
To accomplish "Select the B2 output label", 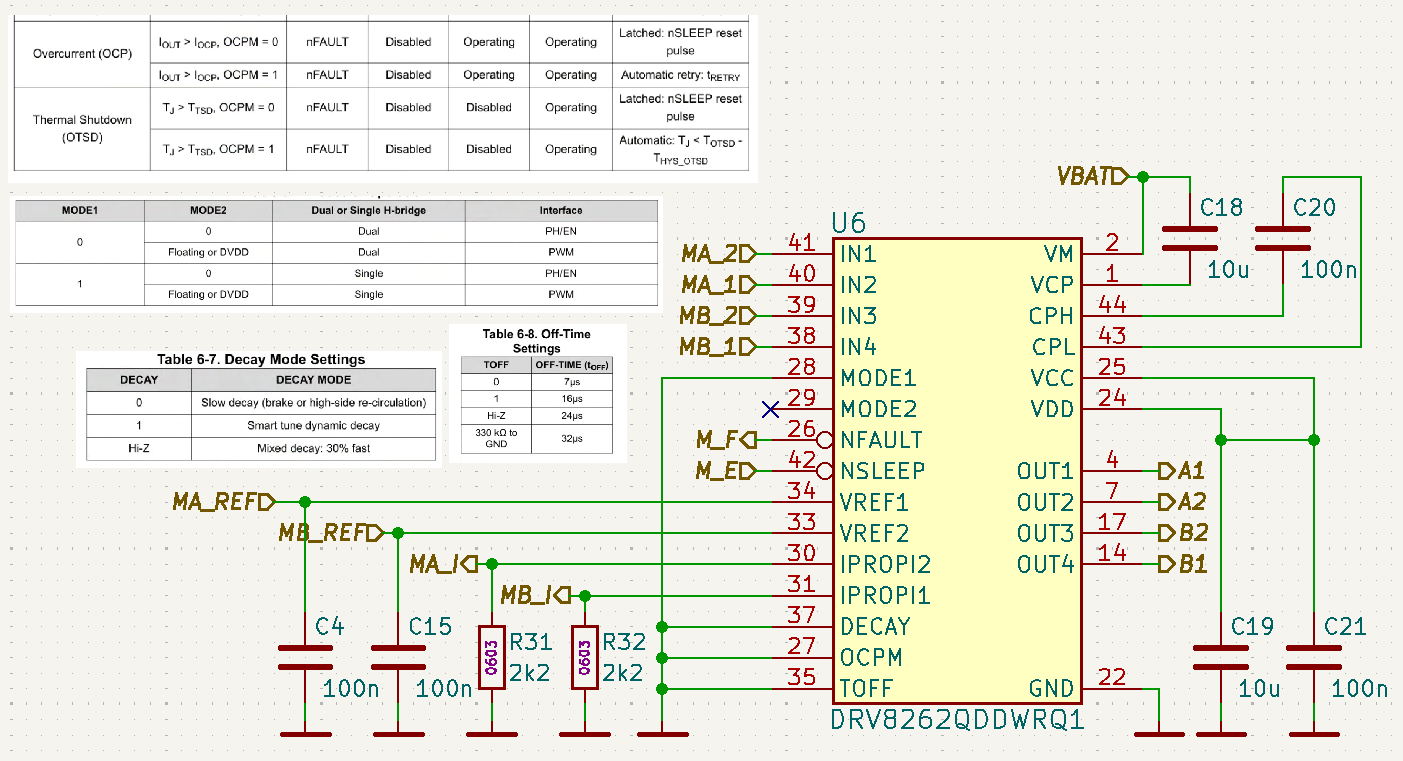I will [x=1183, y=532].
